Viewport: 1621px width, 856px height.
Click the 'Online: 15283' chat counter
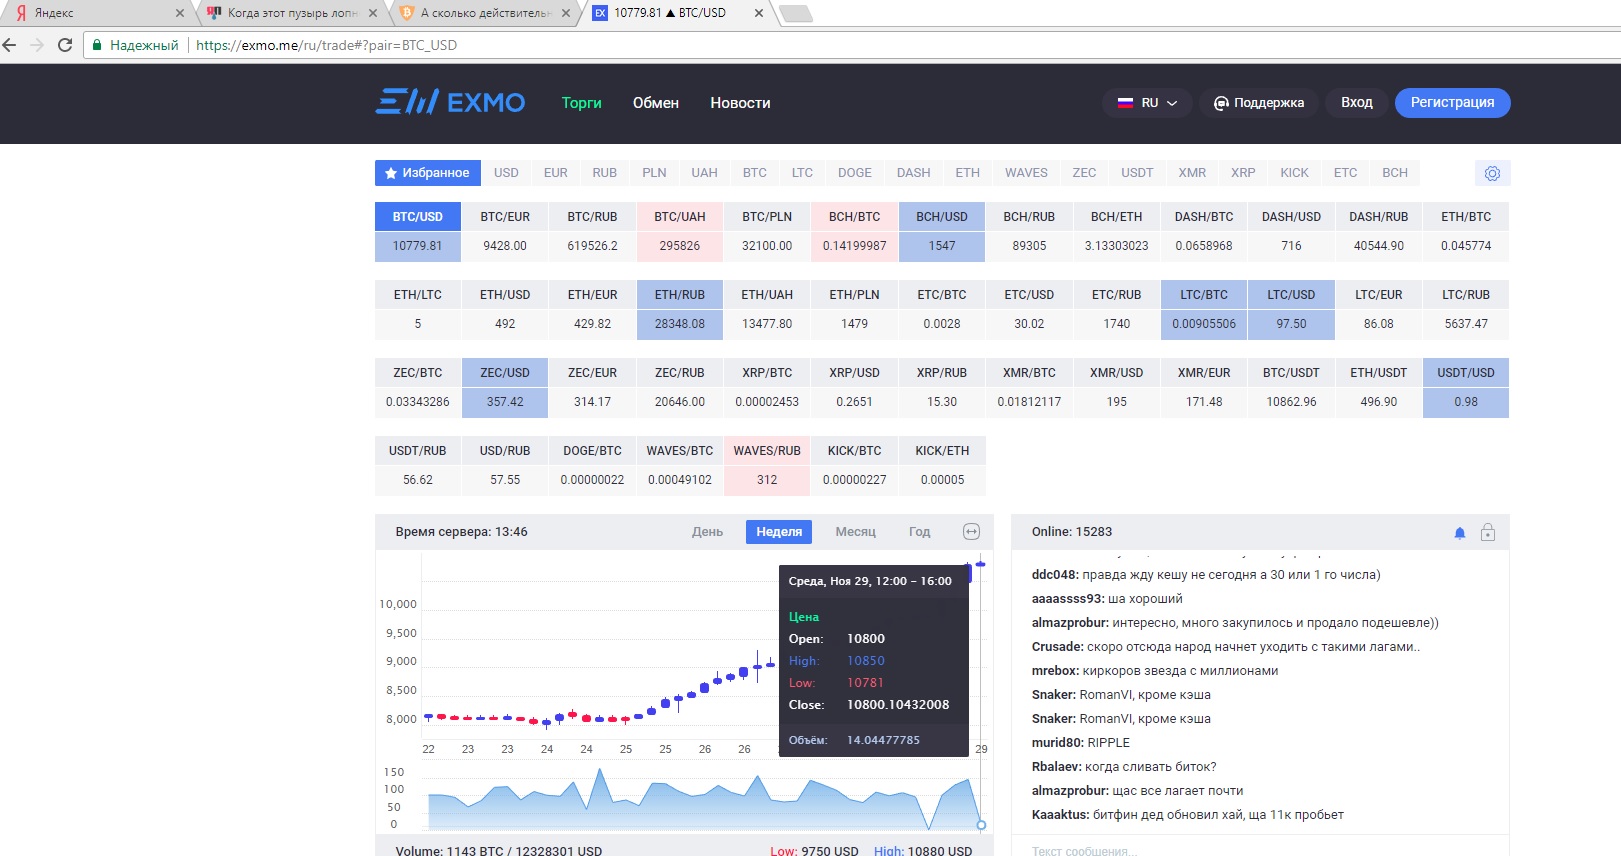click(1072, 532)
